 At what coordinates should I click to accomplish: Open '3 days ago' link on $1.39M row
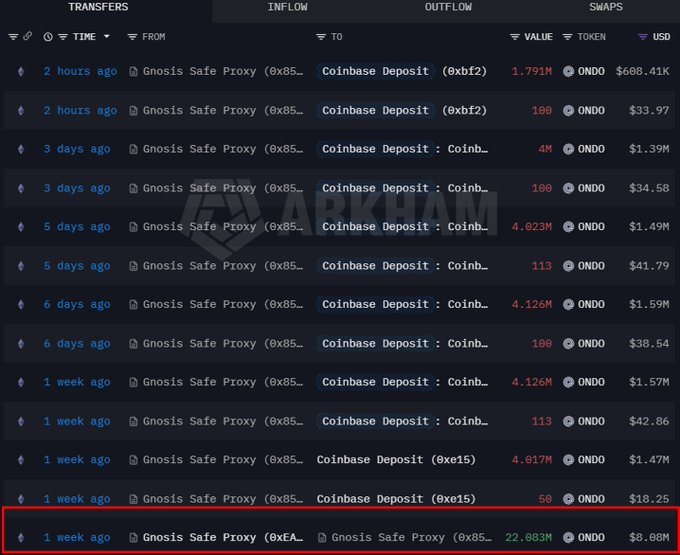tap(77, 149)
